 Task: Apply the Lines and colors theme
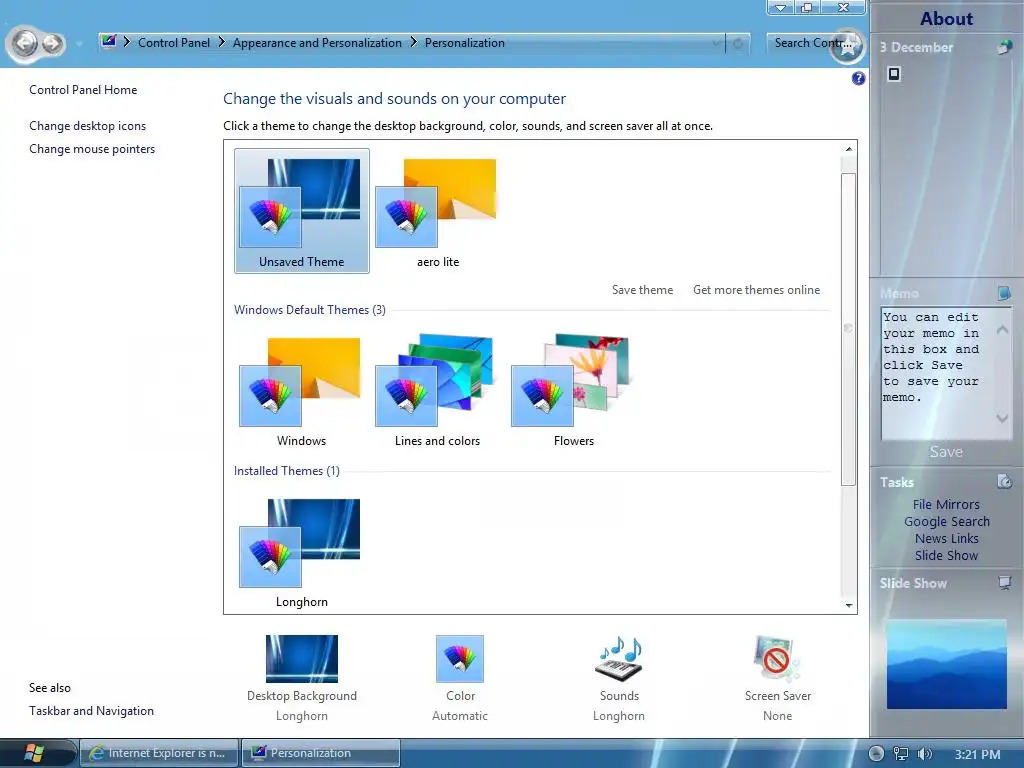(x=437, y=391)
